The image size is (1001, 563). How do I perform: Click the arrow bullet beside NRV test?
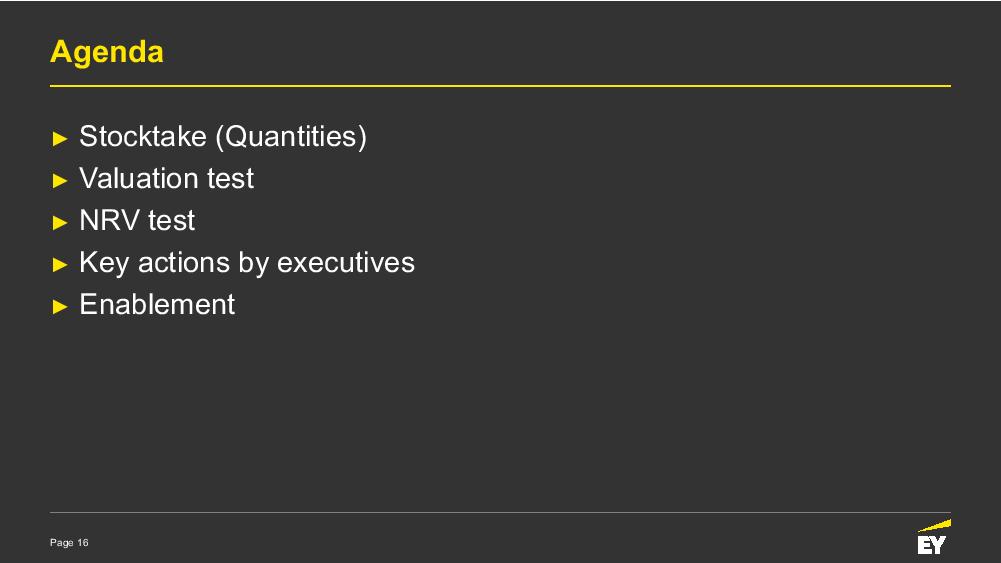pos(60,223)
